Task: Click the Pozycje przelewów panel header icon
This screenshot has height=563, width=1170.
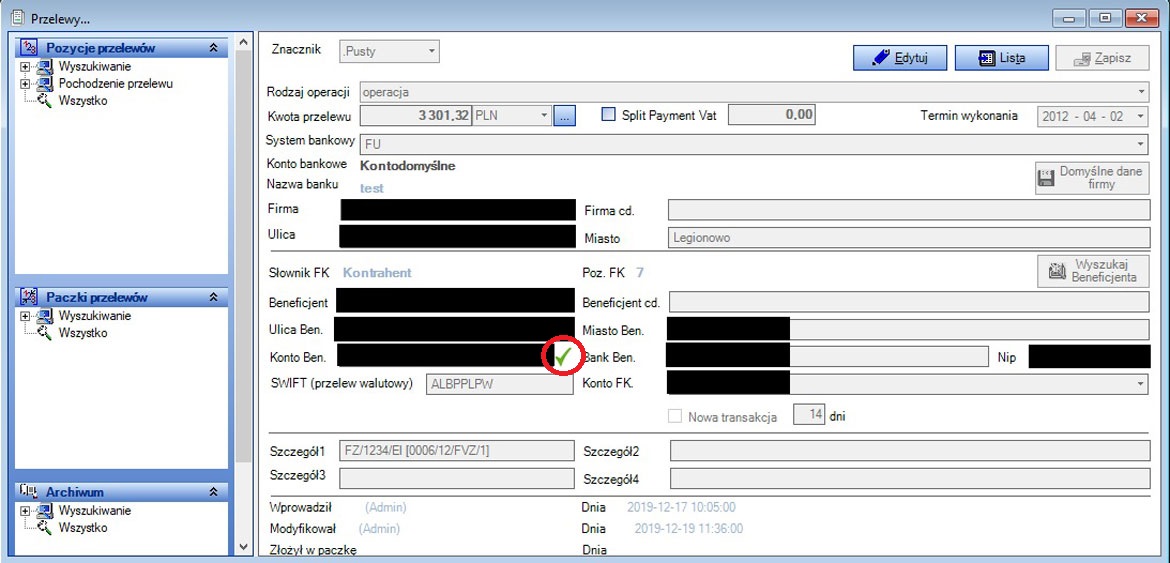Action: tap(29, 48)
